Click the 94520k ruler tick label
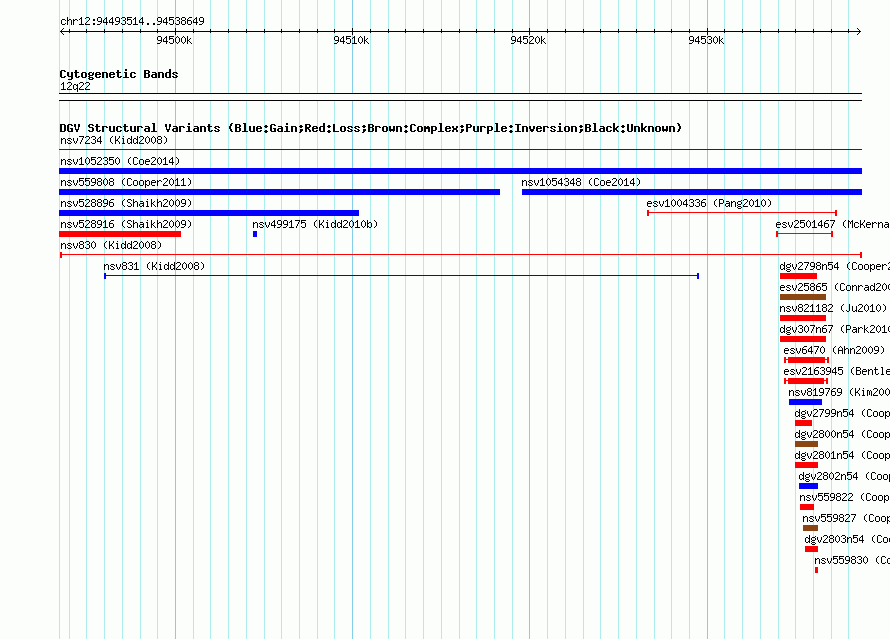The width and height of the screenshot is (890, 639). click(528, 40)
